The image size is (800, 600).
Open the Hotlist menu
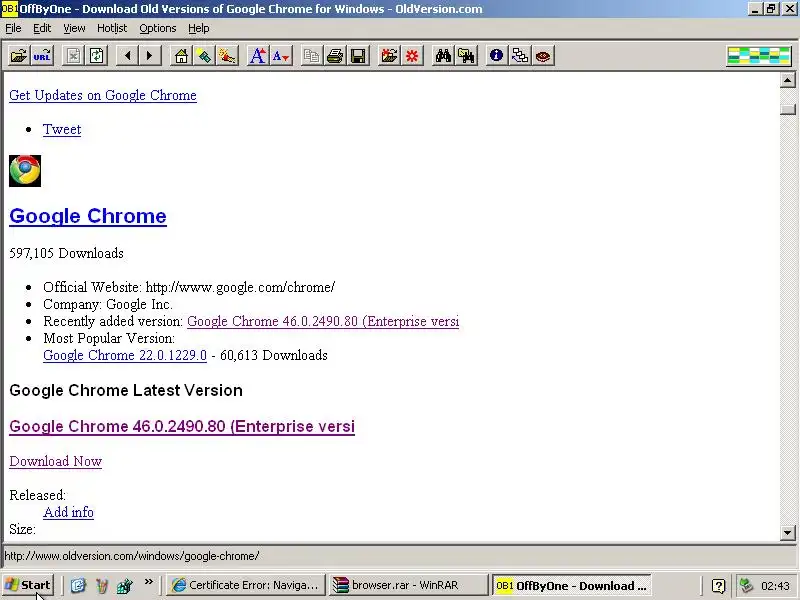pyautogui.click(x=112, y=29)
